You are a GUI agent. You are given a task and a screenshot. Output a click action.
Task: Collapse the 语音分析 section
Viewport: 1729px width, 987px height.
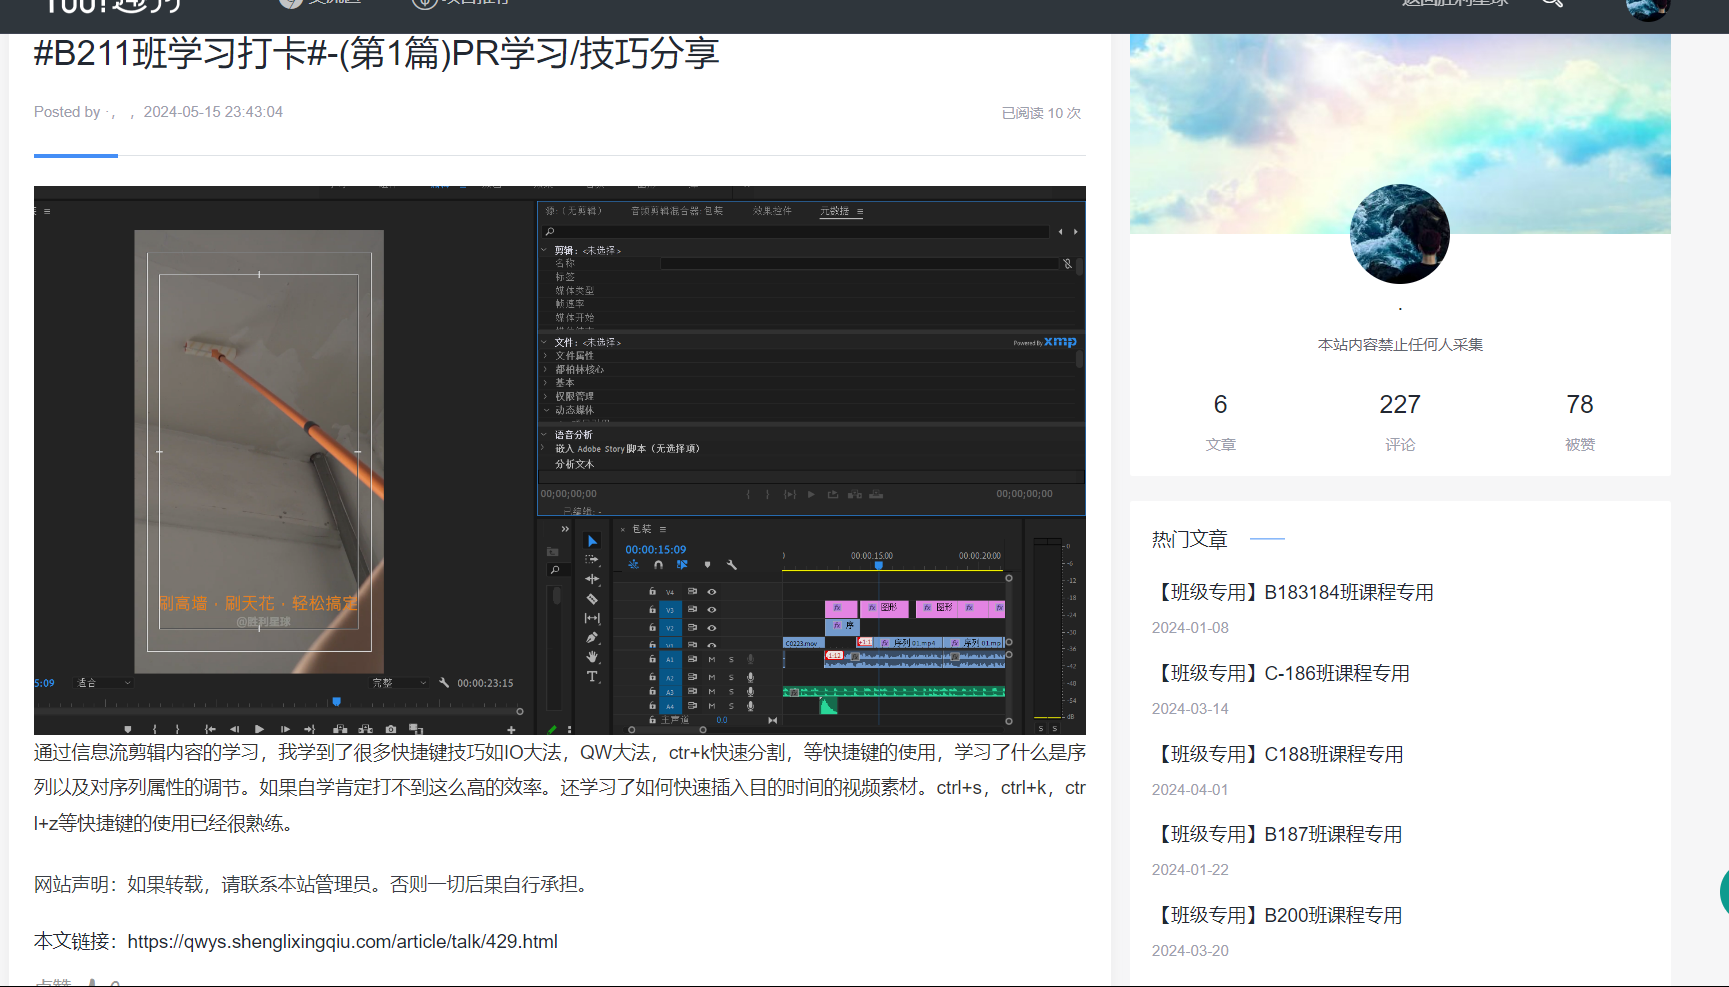click(x=545, y=435)
